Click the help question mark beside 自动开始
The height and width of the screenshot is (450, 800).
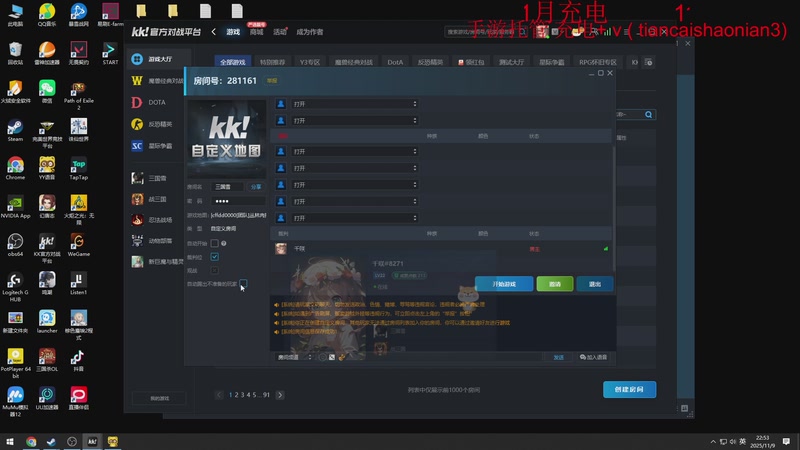(x=223, y=243)
